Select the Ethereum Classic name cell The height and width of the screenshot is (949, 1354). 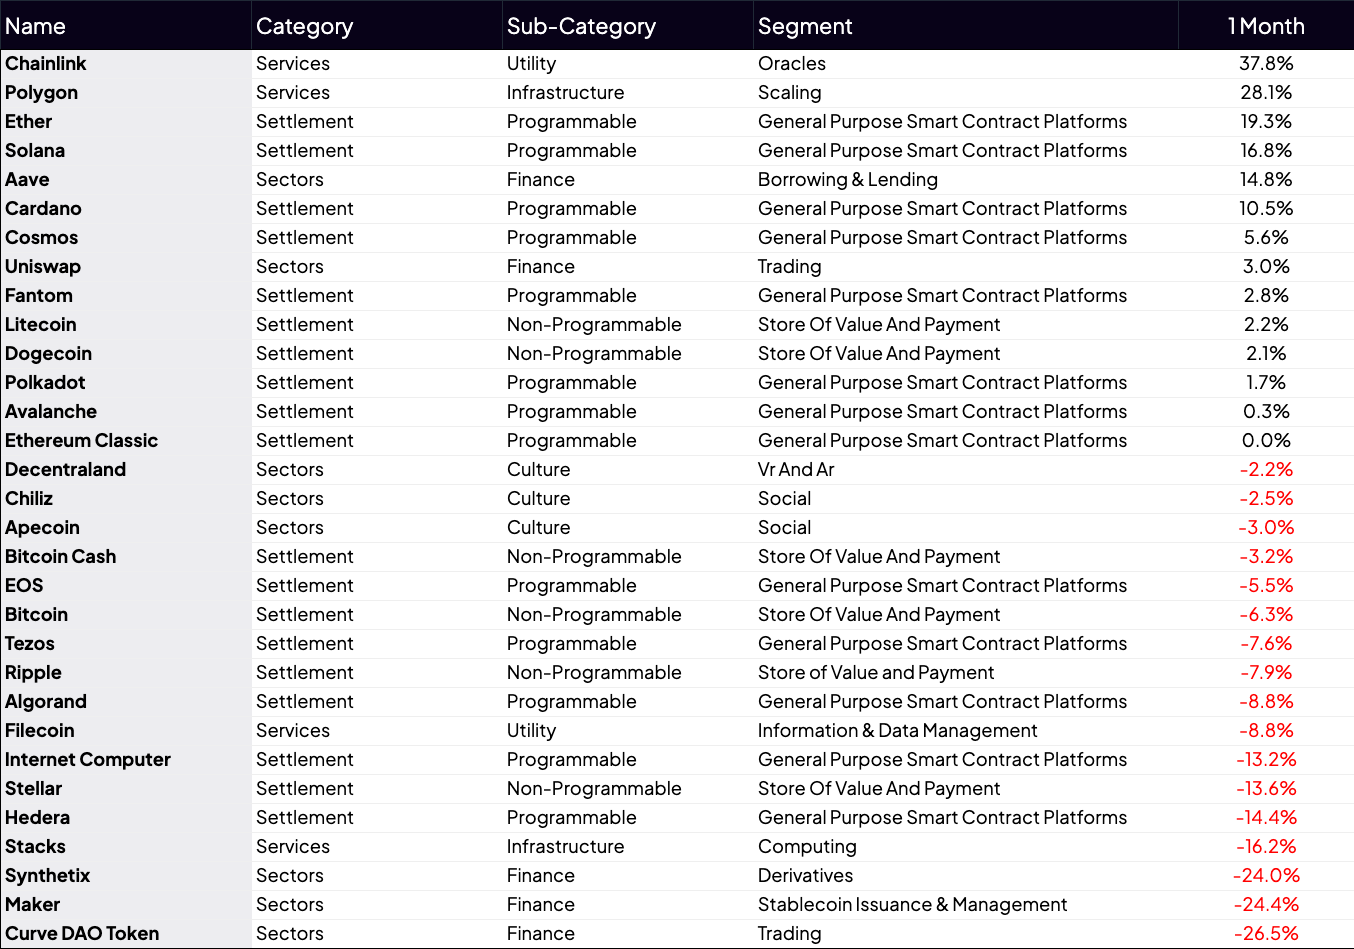tap(81, 440)
